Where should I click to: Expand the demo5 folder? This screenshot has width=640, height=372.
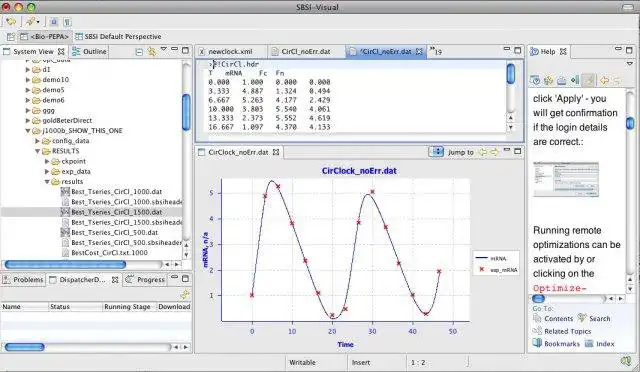(28, 90)
